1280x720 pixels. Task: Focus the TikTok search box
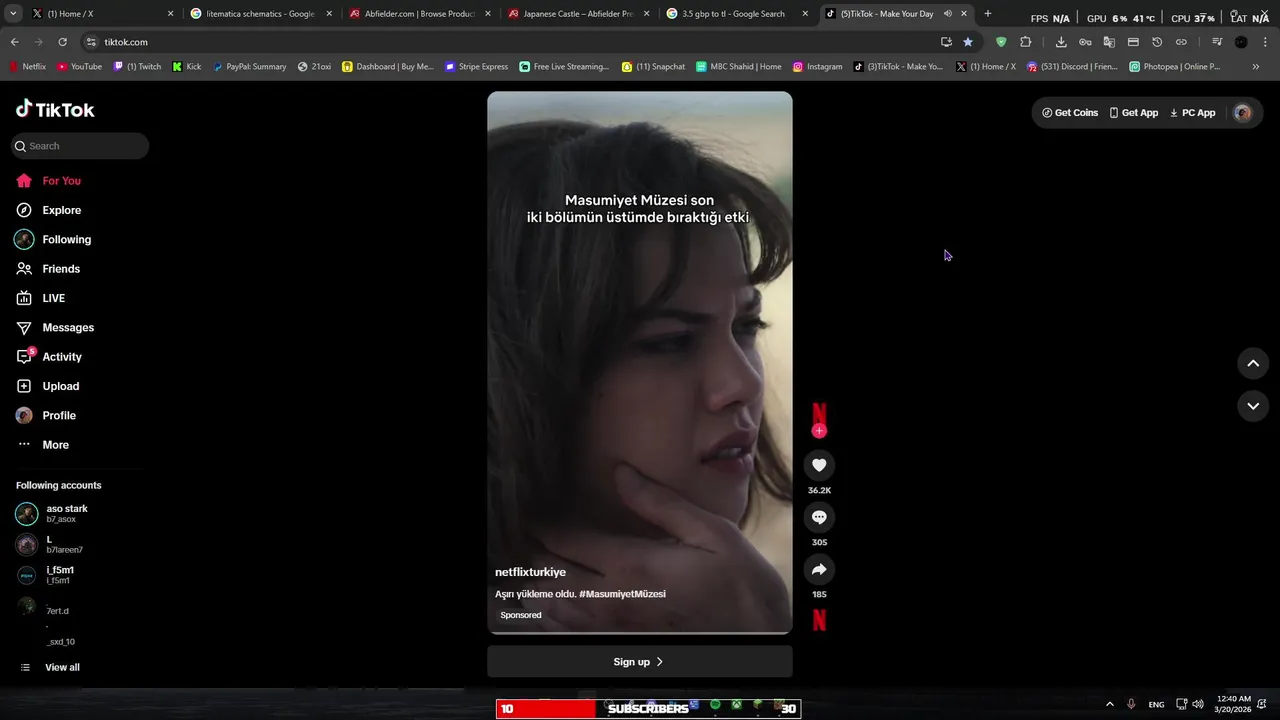pyautogui.click(x=80, y=146)
